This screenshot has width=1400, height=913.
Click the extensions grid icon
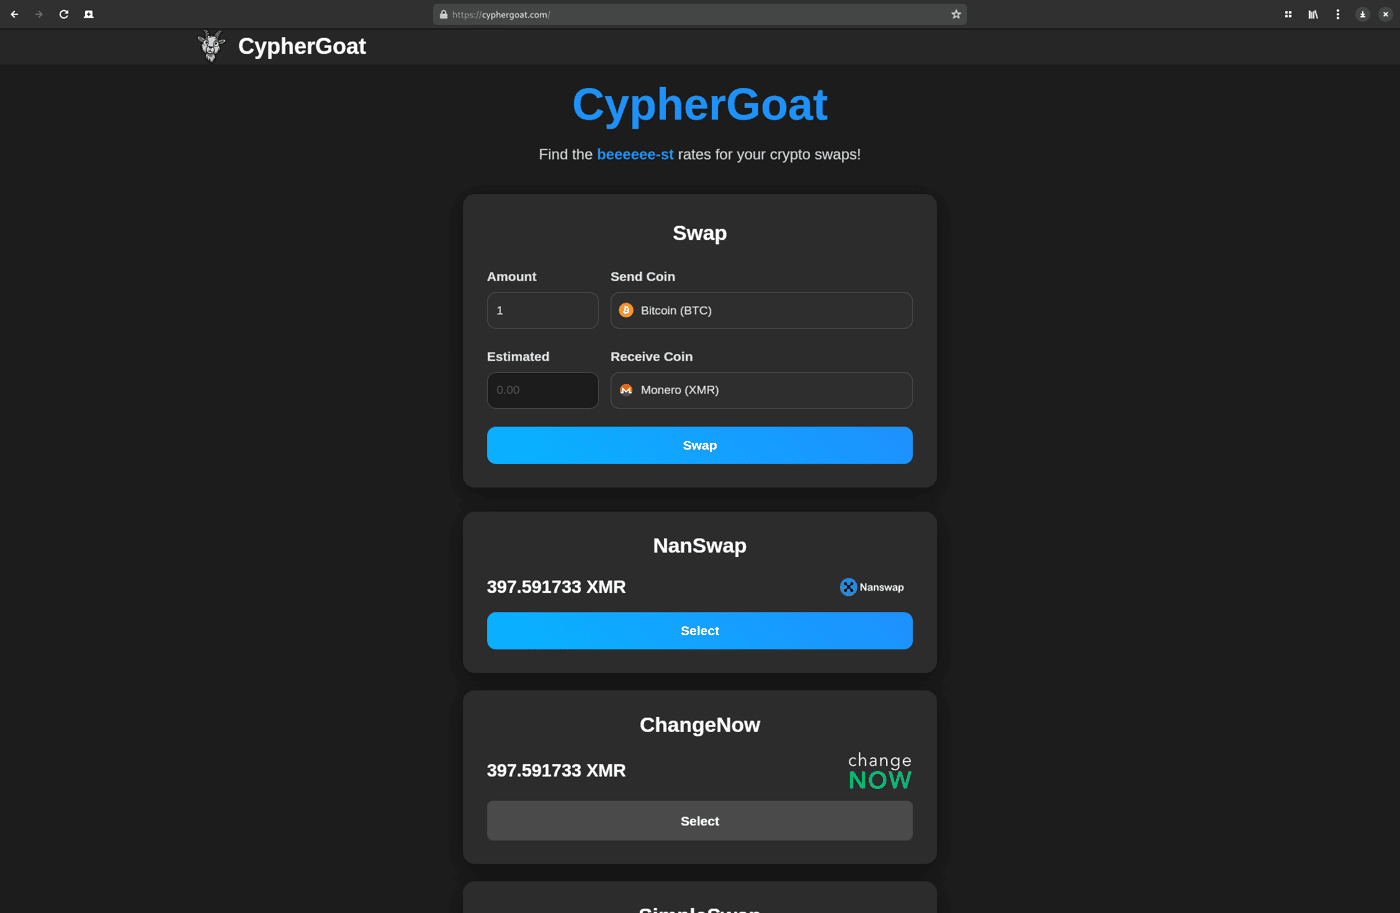pos(1288,14)
